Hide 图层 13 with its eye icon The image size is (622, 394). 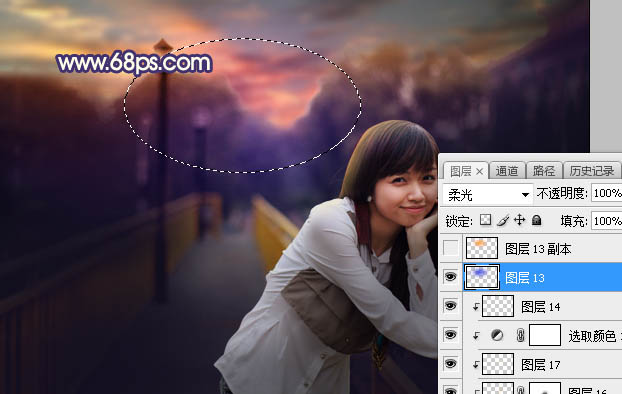450,277
